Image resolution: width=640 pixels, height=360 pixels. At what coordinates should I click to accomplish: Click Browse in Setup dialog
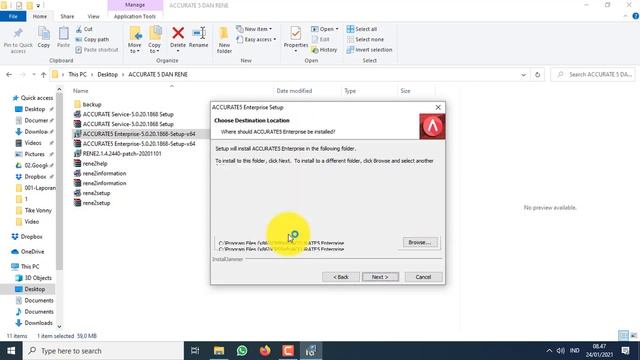(420, 242)
